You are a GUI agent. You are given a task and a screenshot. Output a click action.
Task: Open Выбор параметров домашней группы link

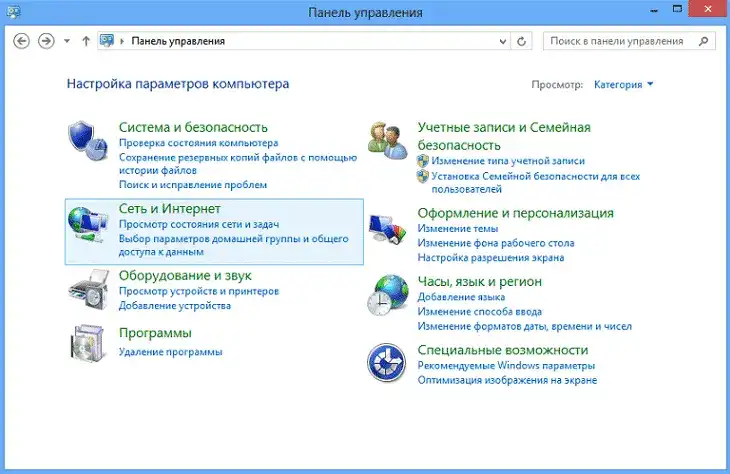[x=233, y=245]
